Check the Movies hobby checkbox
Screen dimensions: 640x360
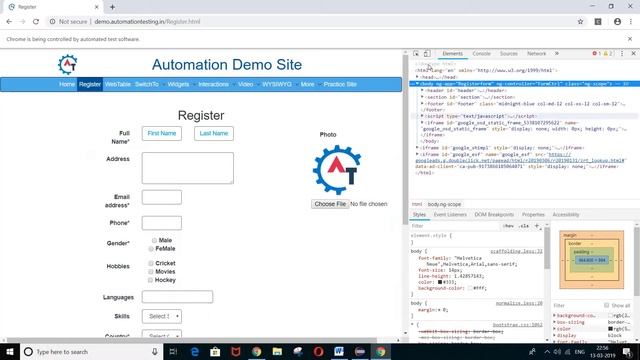[151, 271]
